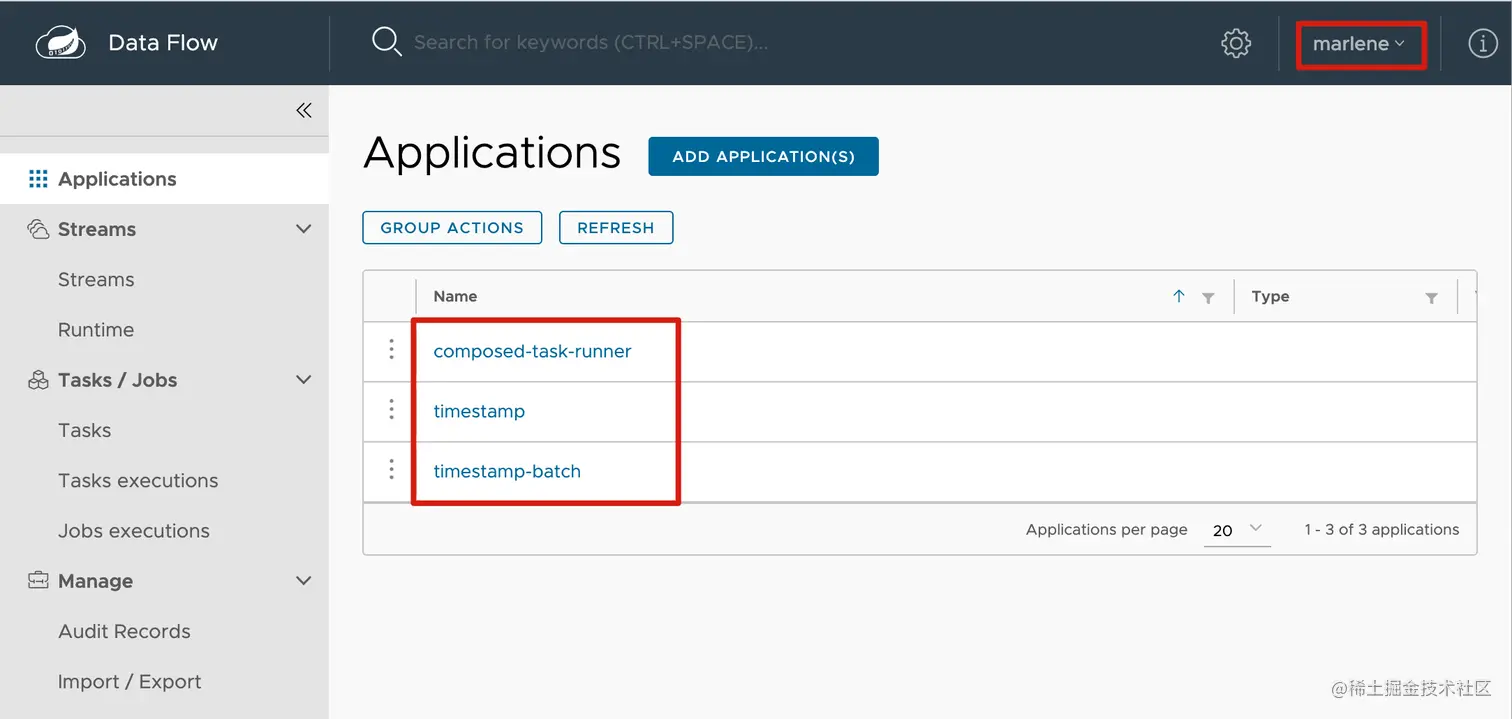Open the timestamp application link

pyautogui.click(x=479, y=411)
